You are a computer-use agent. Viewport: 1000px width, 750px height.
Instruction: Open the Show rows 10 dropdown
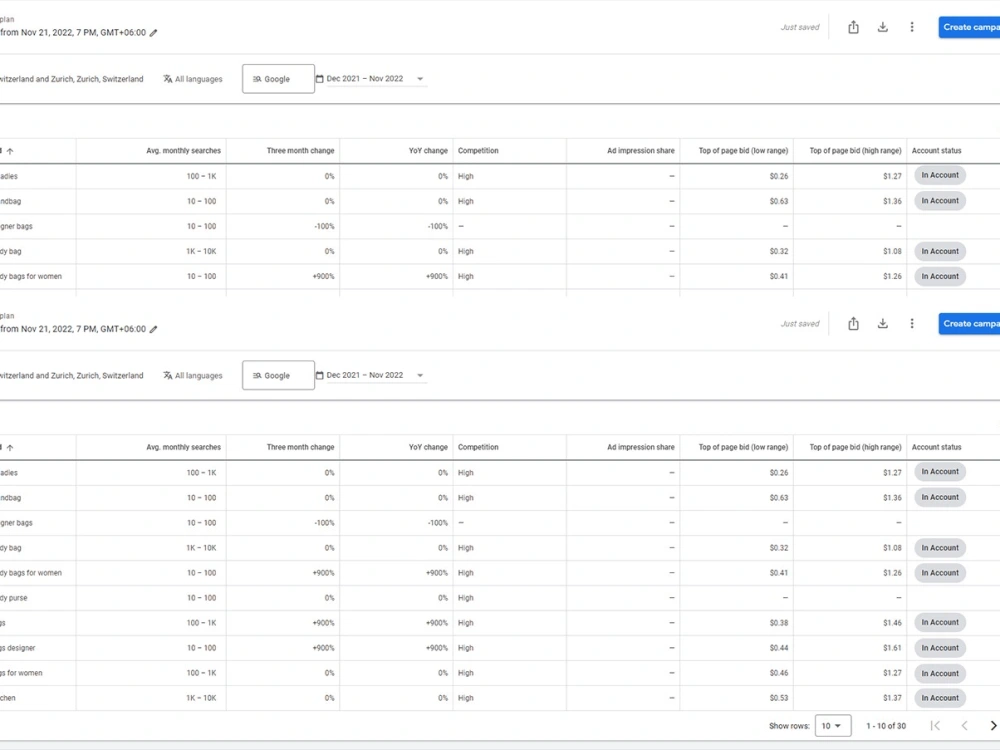(832, 726)
